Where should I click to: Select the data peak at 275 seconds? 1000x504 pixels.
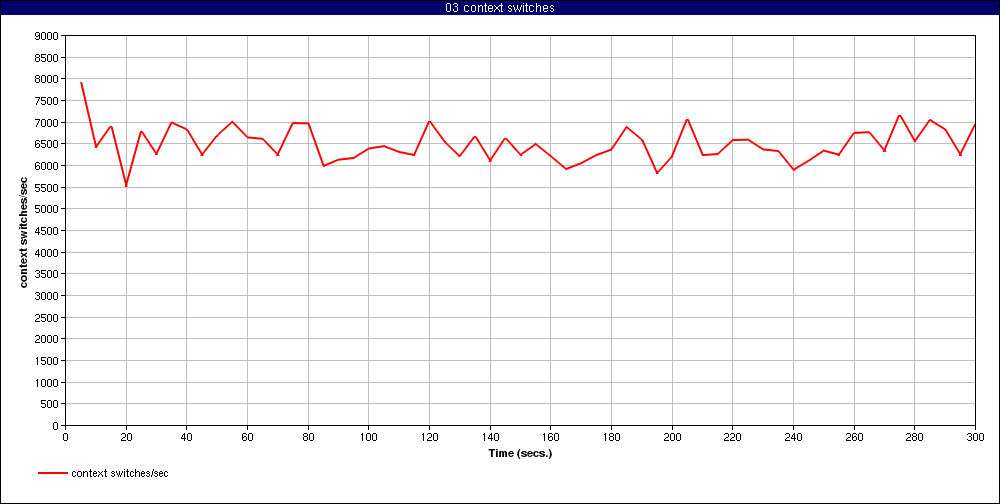click(899, 115)
